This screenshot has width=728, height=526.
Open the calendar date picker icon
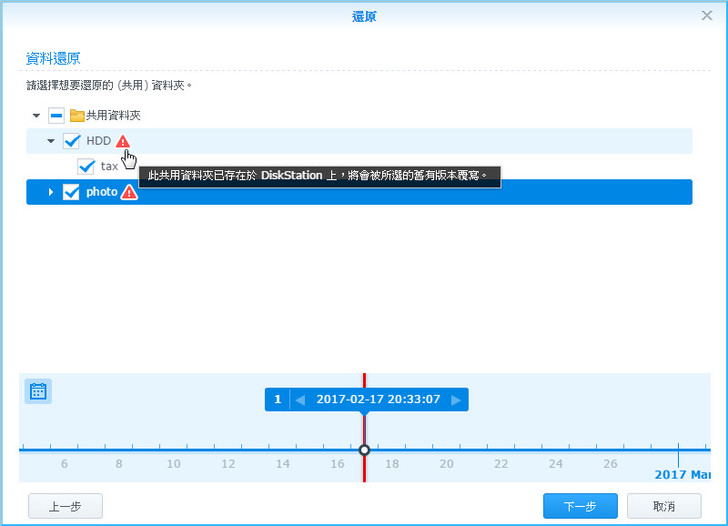(x=38, y=391)
